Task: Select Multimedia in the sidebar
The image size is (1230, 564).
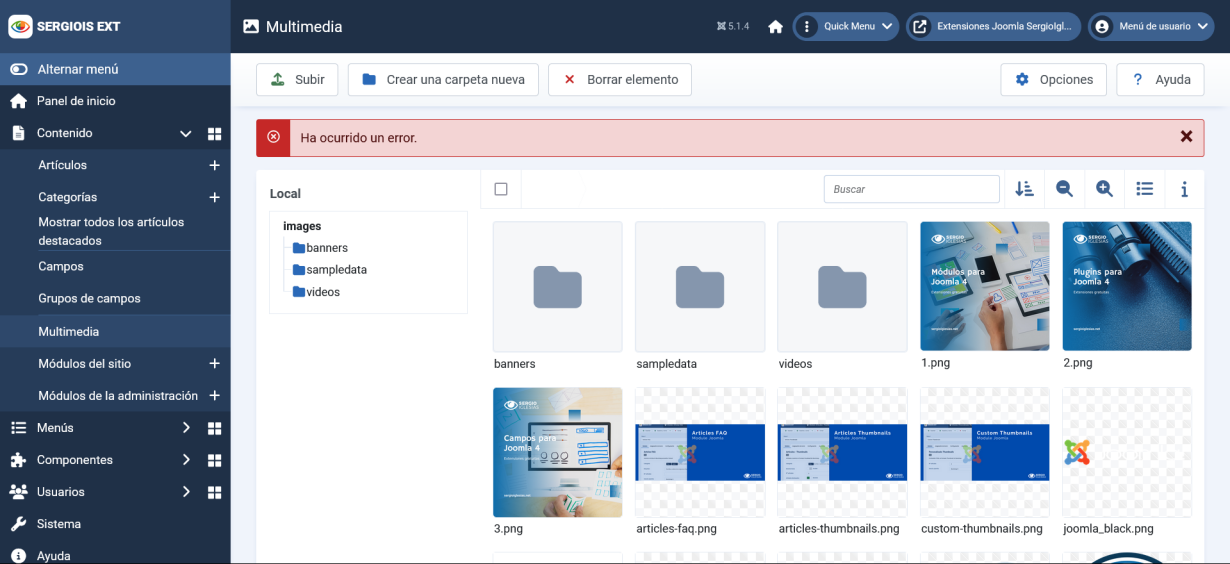Action: (x=115, y=331)
